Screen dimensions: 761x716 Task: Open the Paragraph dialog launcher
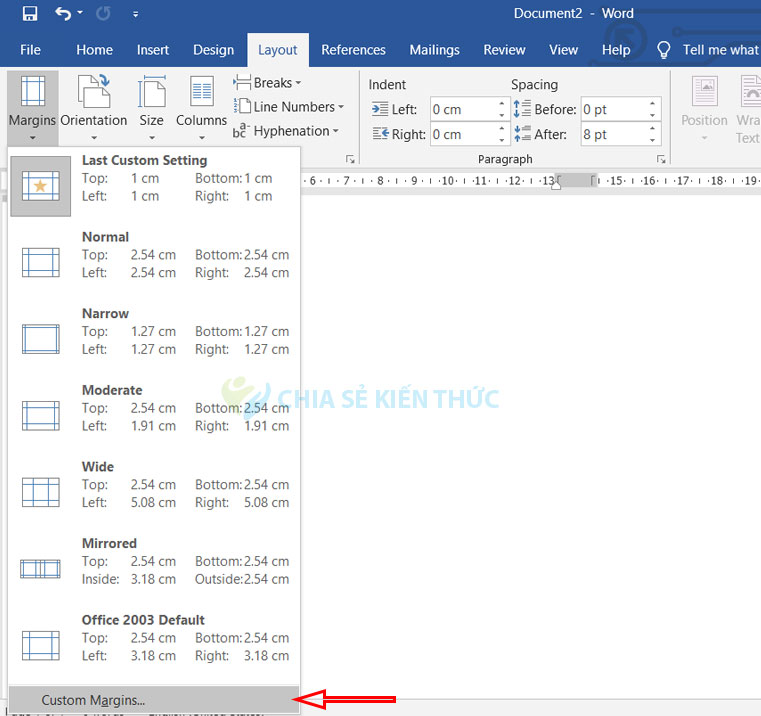tap(661, 159)
